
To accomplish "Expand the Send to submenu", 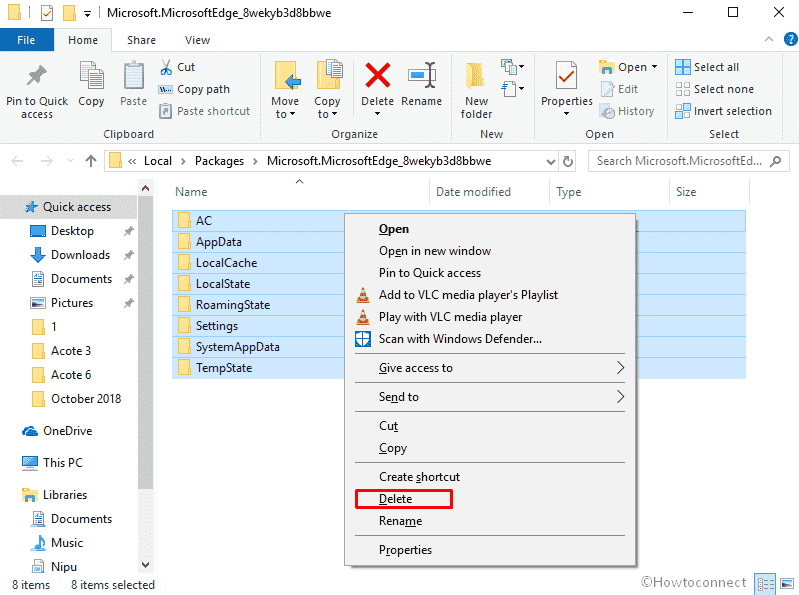I will [490, 397].
